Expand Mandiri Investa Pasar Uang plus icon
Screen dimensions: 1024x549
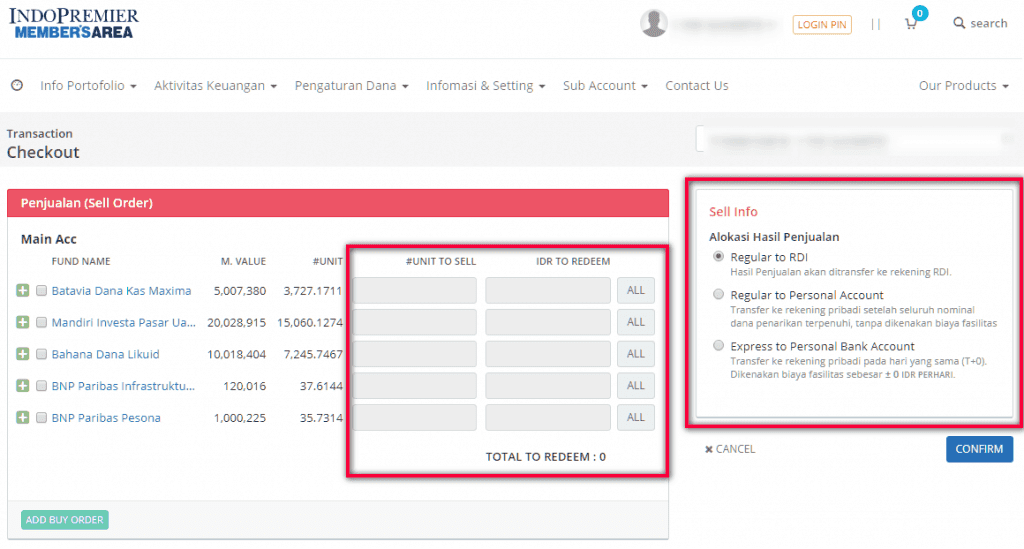pyautogui.click(x=23, y=323)
